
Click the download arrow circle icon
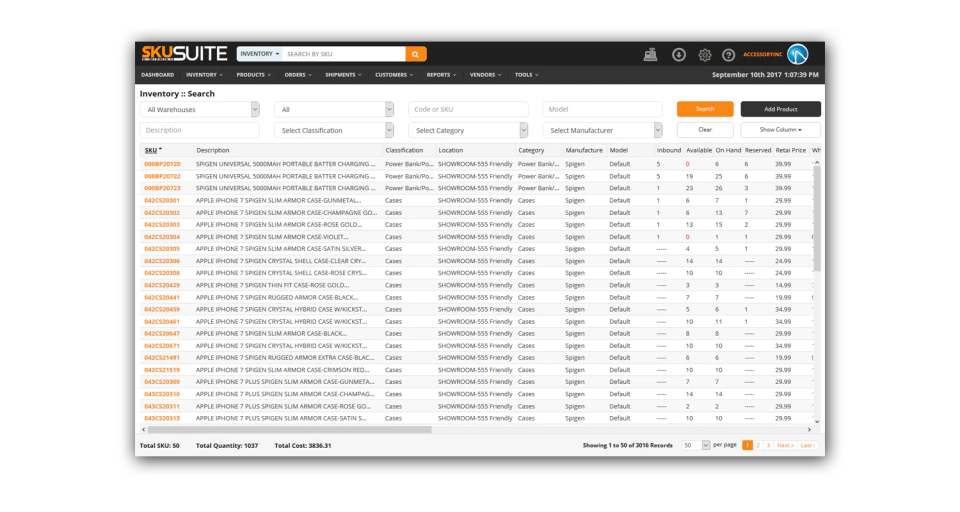click(x=678, y=55)
